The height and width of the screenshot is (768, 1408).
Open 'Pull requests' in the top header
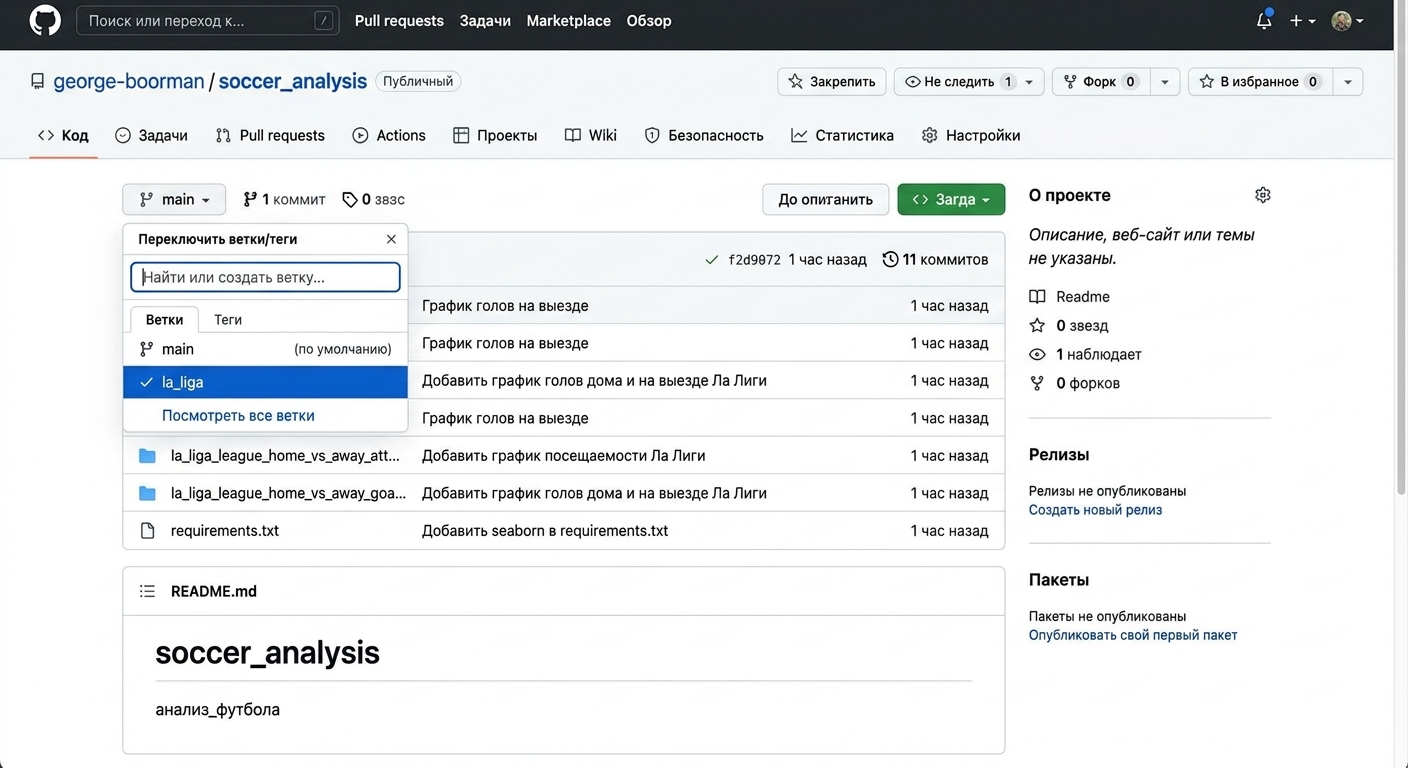point(399,21)
